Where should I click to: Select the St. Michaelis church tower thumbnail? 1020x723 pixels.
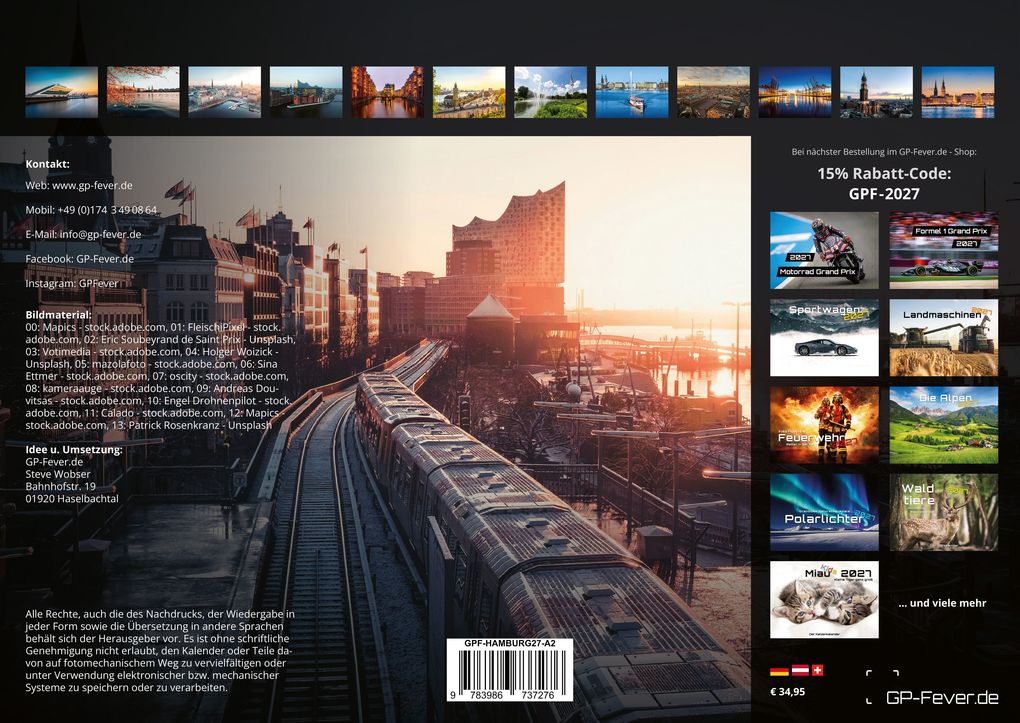876,92
